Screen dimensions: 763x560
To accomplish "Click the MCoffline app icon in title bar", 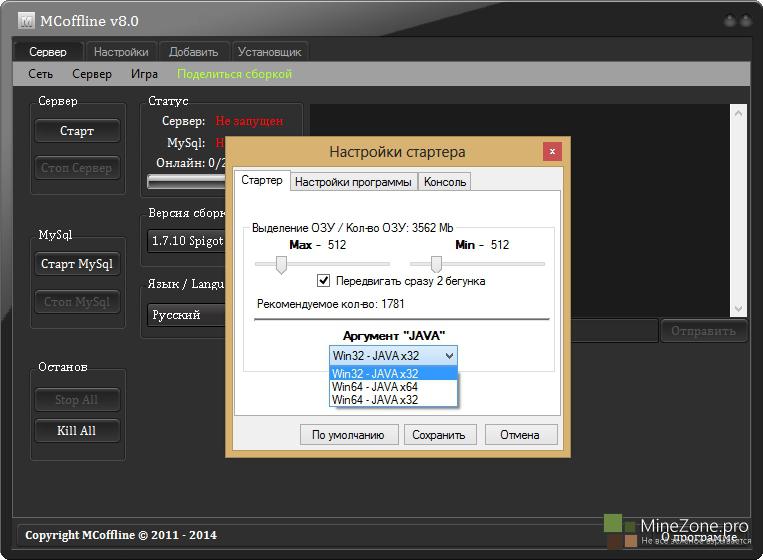I will 26,20.
